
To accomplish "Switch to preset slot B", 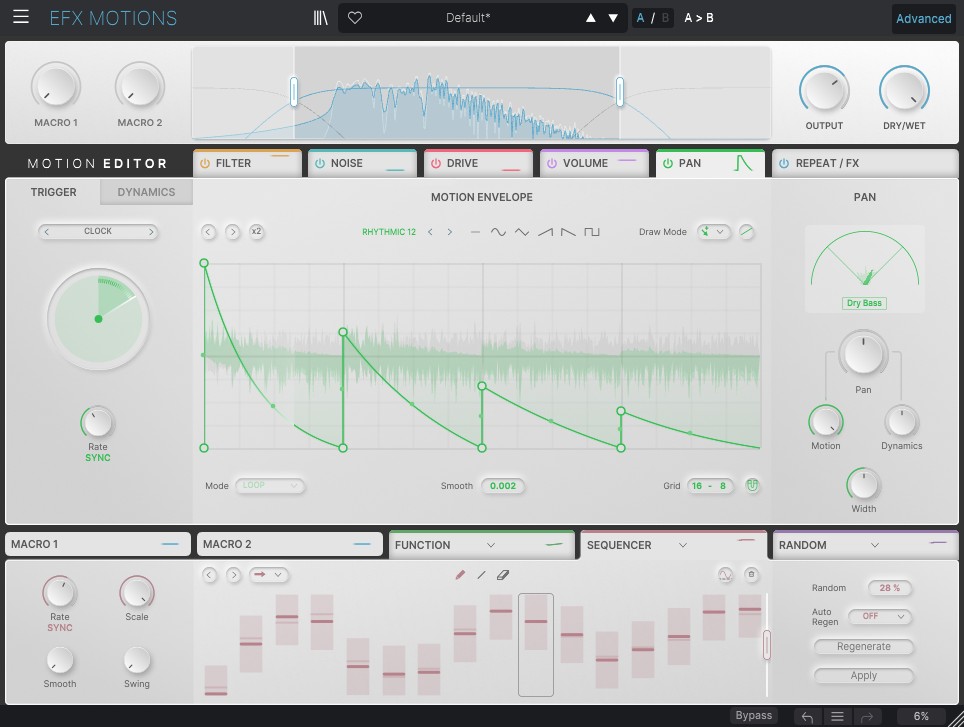I will click(x=665, y=18).
